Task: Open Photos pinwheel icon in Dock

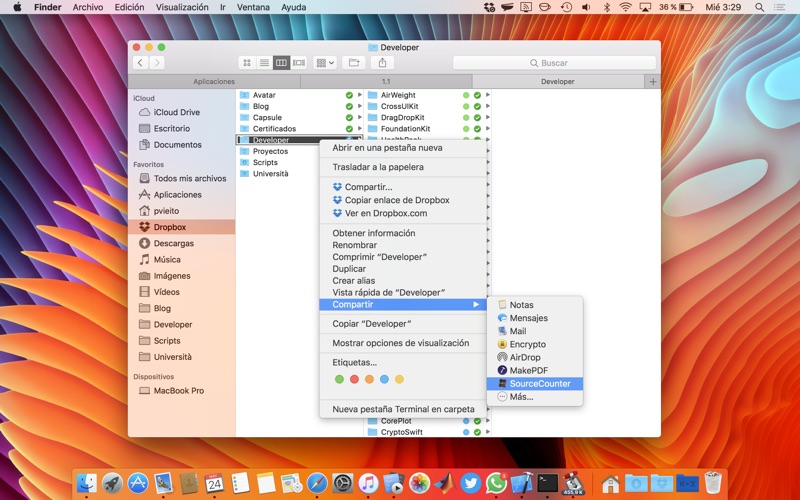Action: pyautogui.click(x=419, y=483)
